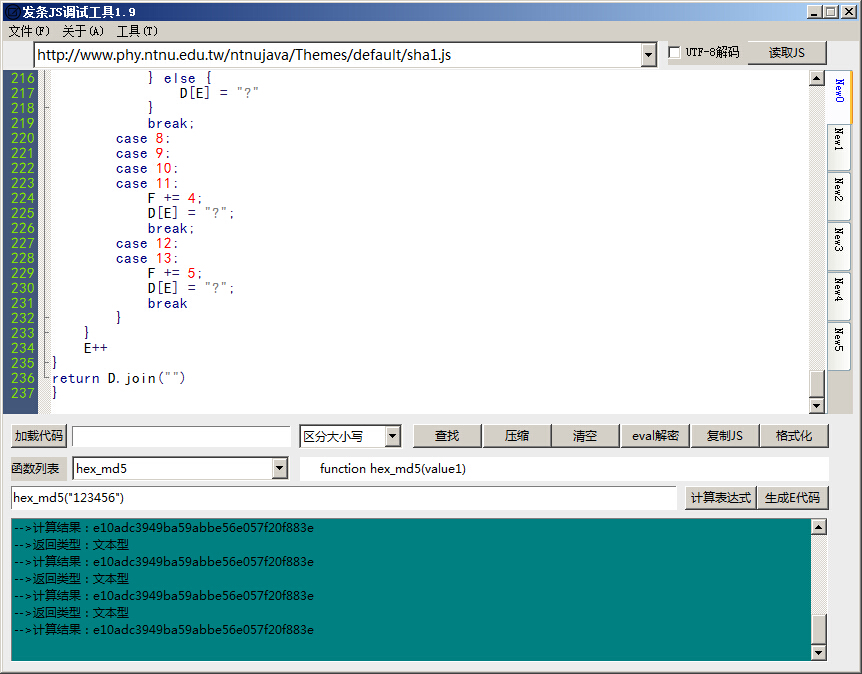Expand the hex_md5 function list dropdown
This screenshot has height=674, width=862.
tap(279, 468)
